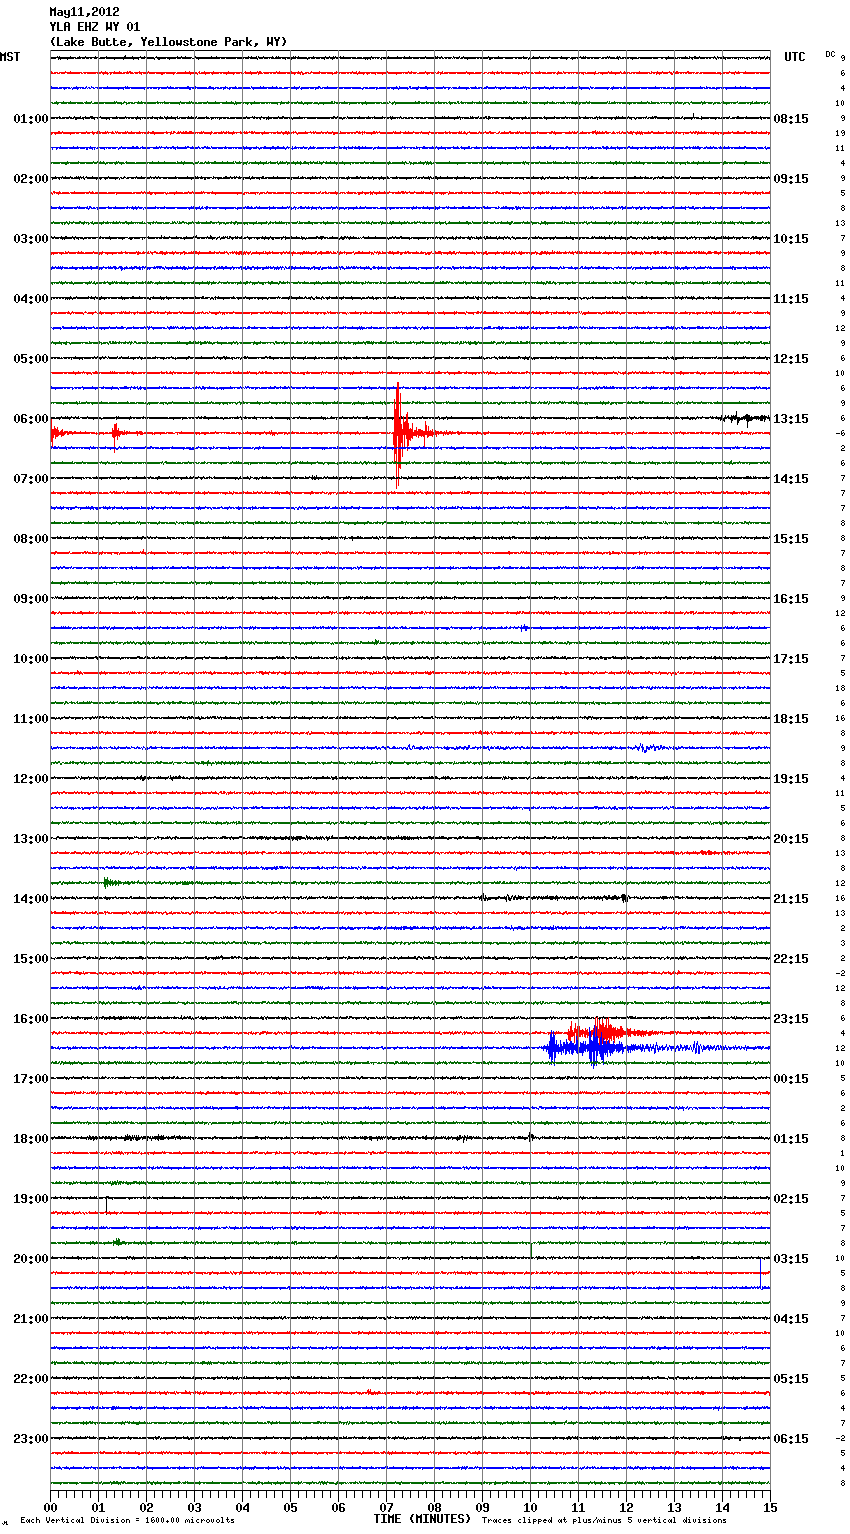The width and height of the screenshot is (850, 1534).
Task: Select the 12:00 MST row label
Action: (x=31, y=778)
